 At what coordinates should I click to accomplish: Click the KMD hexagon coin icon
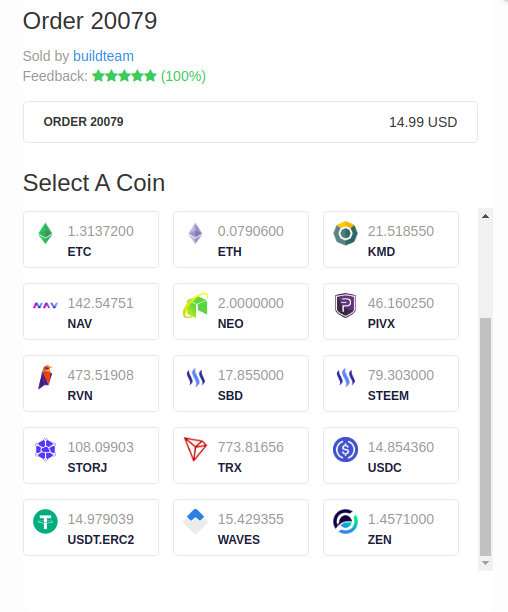pos(345,233)
